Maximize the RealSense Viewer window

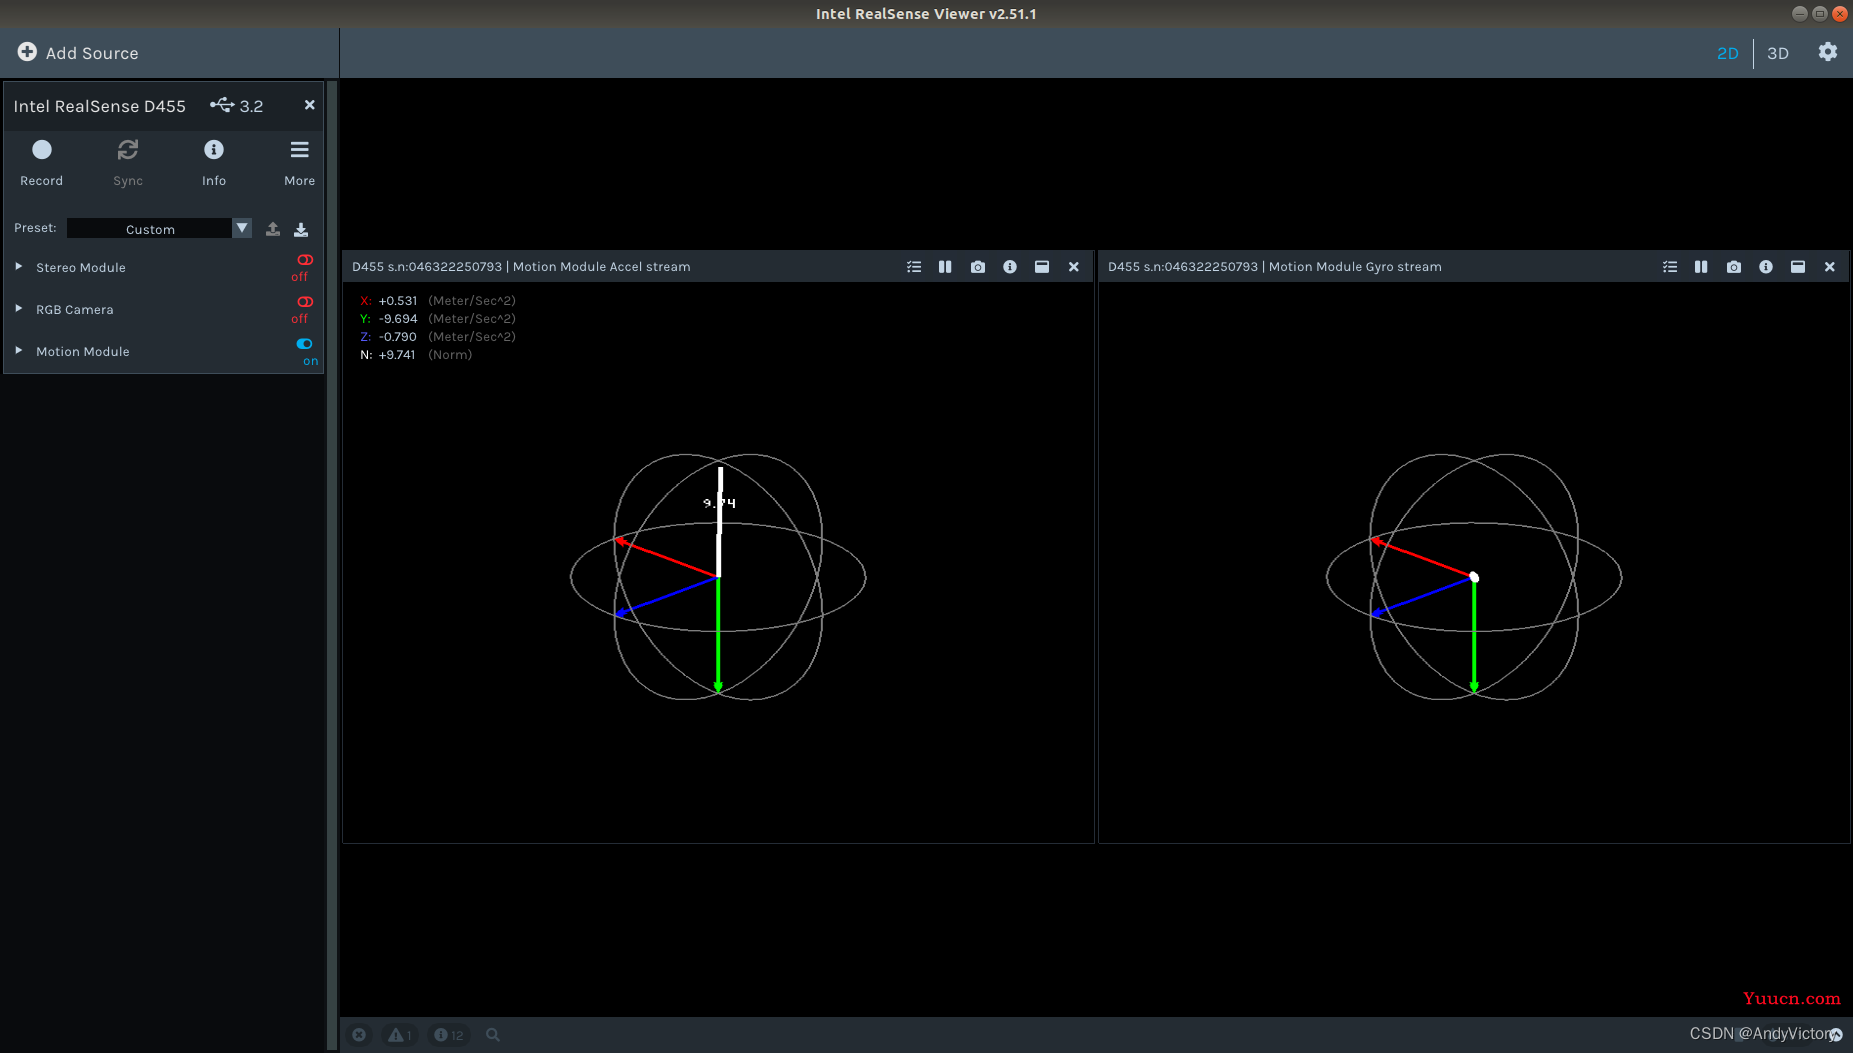tap(1819, 14)
